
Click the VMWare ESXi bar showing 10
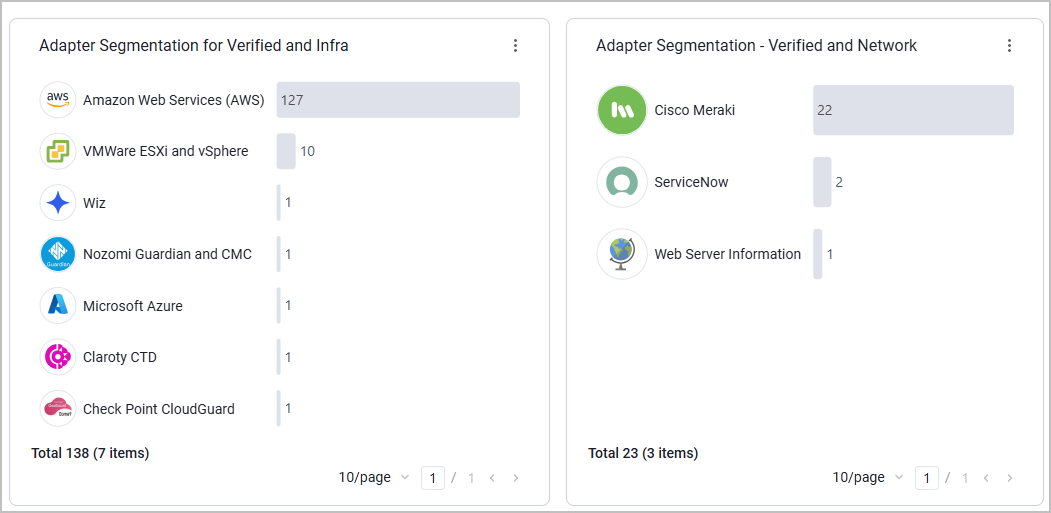pyautogui.click(x=286, y=152)
